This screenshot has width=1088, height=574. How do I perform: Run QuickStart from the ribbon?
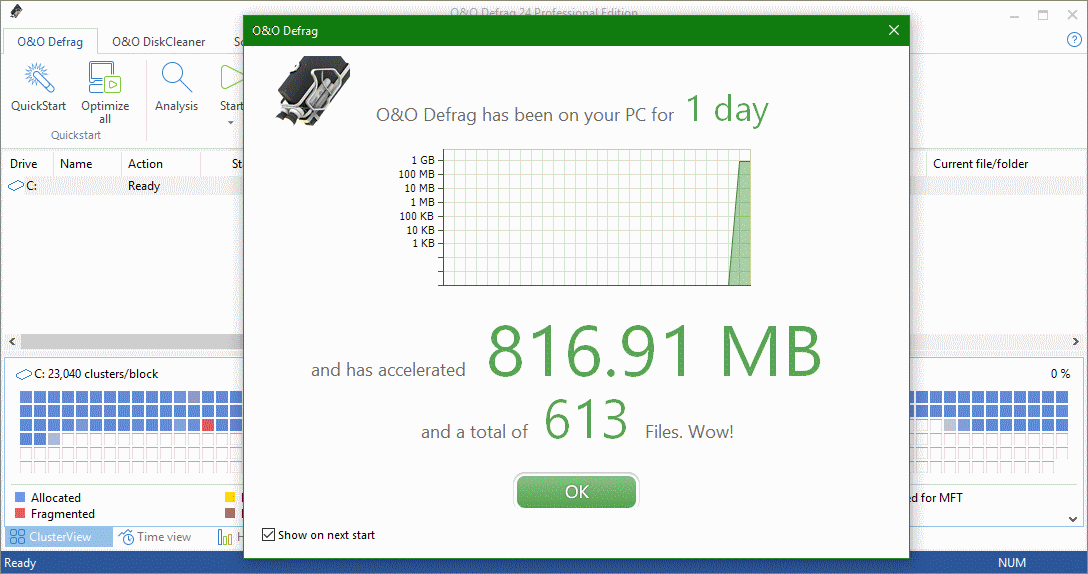click(38, 87)
